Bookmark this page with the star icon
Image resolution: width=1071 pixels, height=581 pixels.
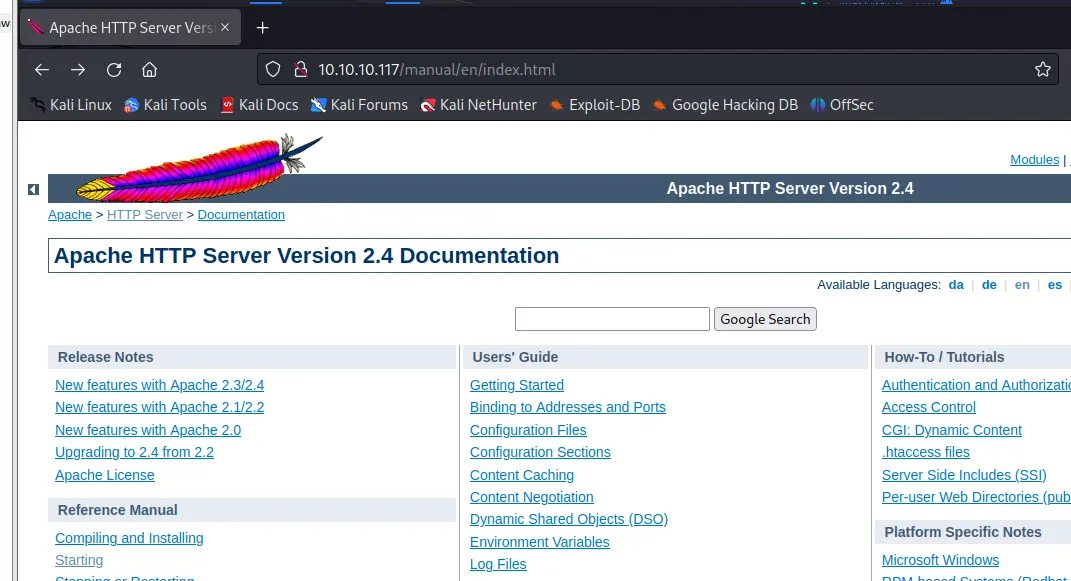(1042, 70)
